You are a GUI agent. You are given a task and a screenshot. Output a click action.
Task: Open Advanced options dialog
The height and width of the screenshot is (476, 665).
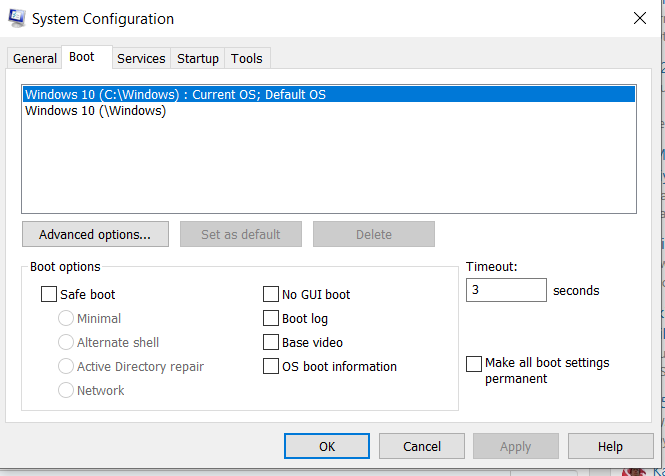[95, 235]
